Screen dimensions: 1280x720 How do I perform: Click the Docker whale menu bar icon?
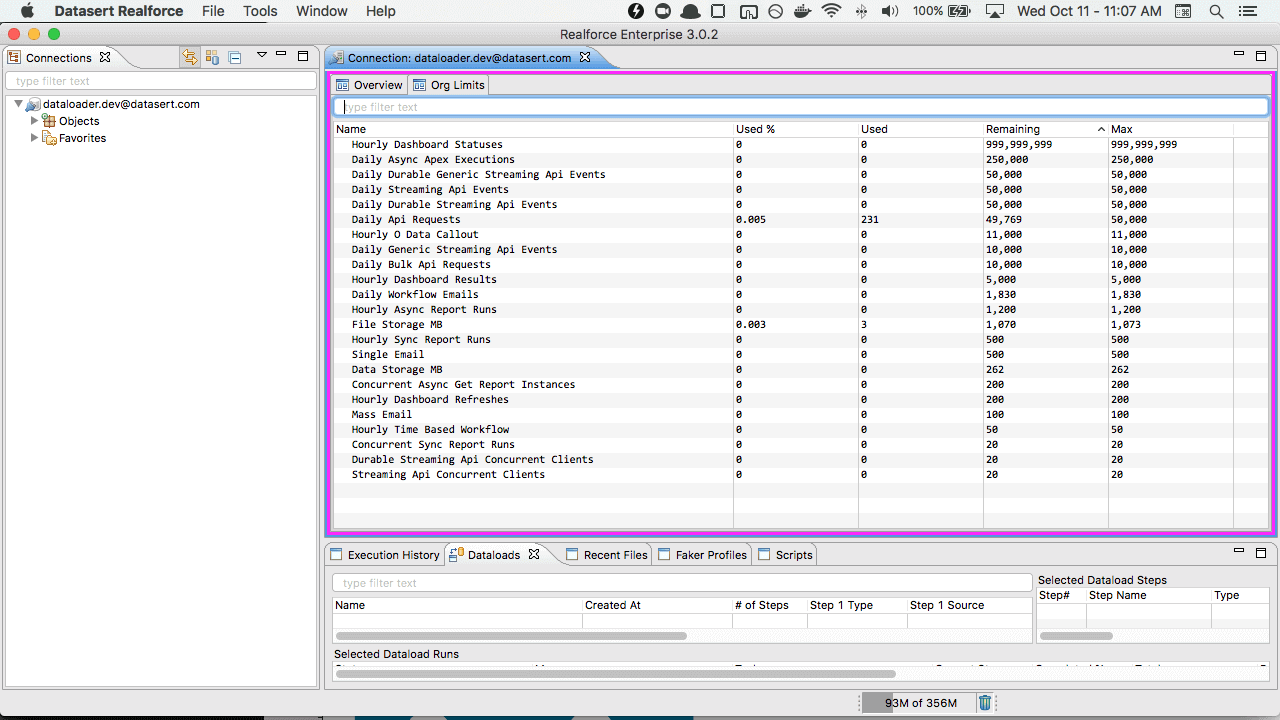pos(803,11)
